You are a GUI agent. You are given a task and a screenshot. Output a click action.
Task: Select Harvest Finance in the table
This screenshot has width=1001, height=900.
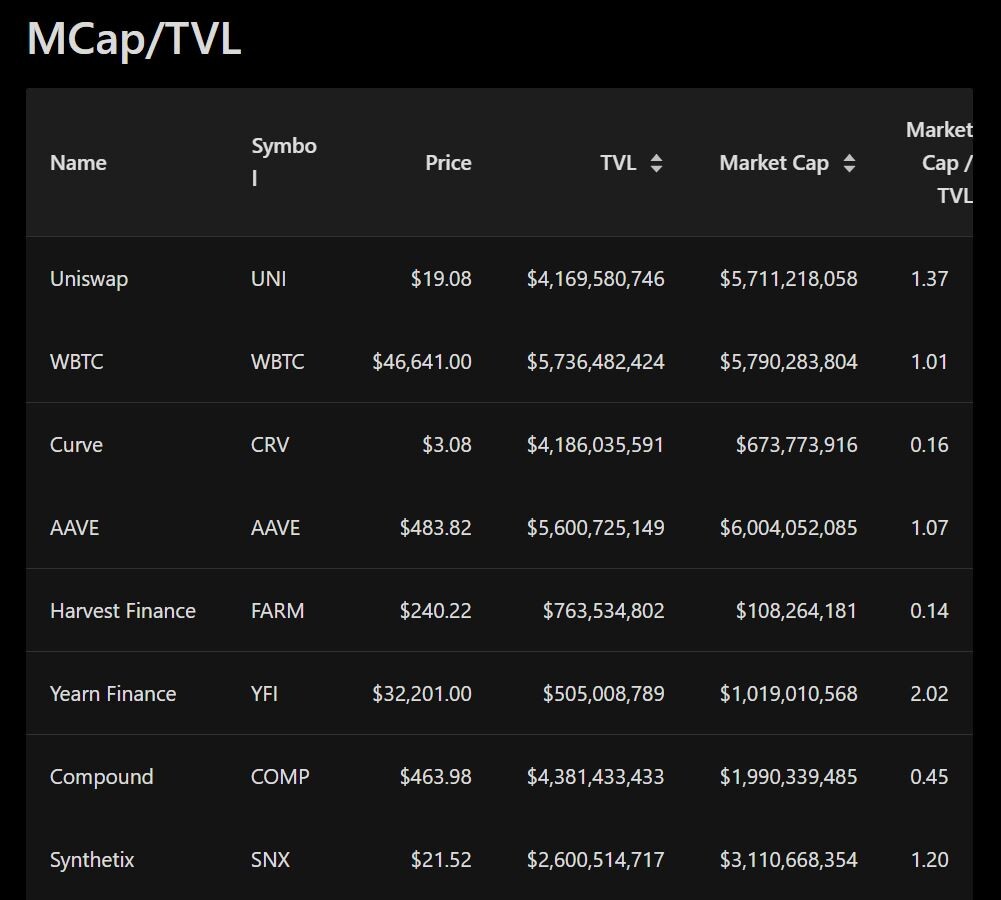pos(123,610)
